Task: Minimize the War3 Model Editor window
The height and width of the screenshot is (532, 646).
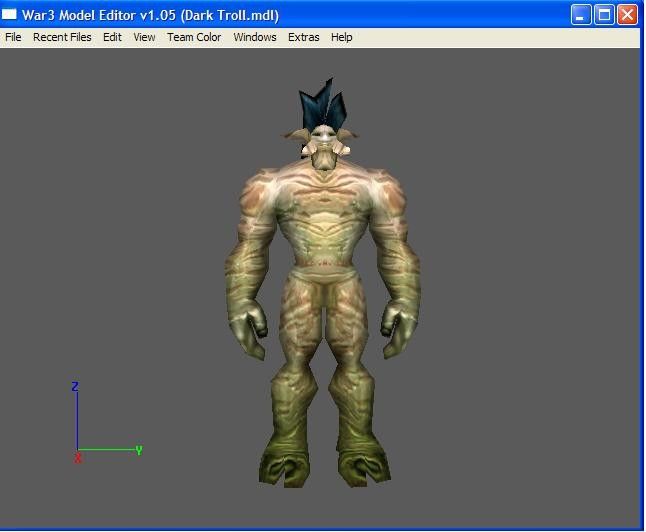Action: click(581, 15)
